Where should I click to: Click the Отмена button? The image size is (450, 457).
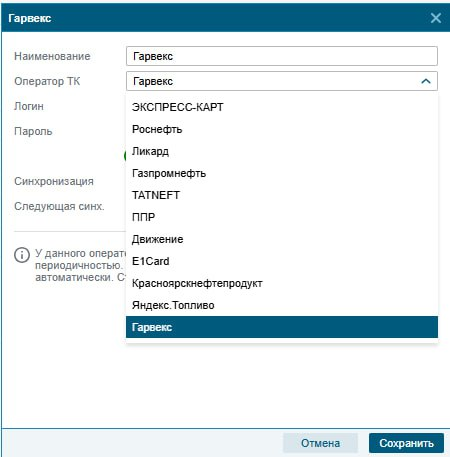pos(320,443)
